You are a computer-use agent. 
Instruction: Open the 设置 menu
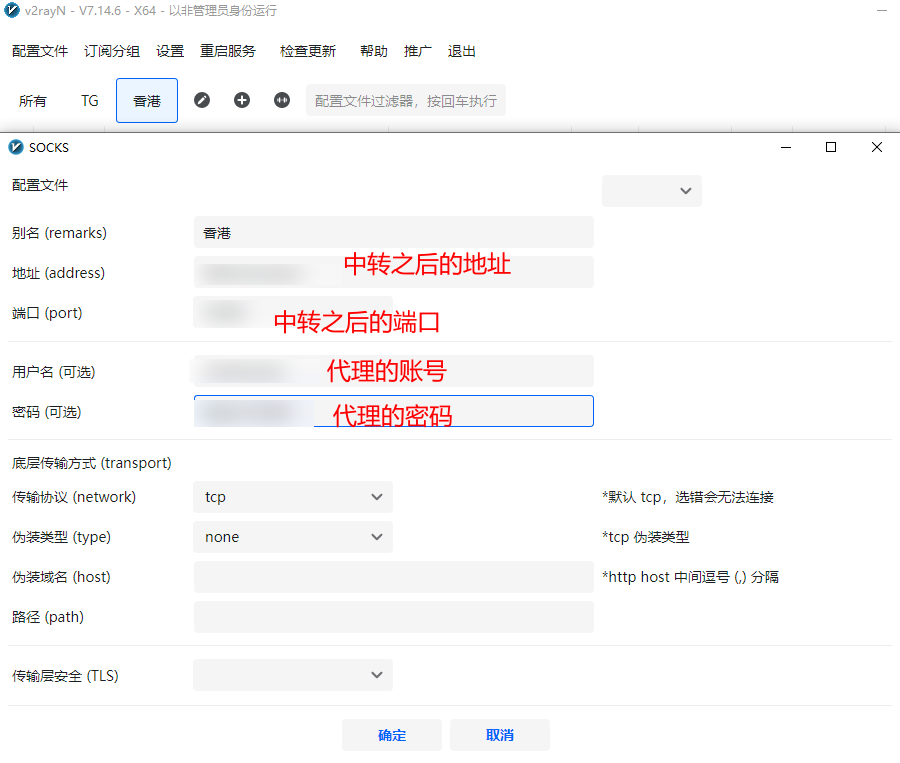[x=170, y=51]
